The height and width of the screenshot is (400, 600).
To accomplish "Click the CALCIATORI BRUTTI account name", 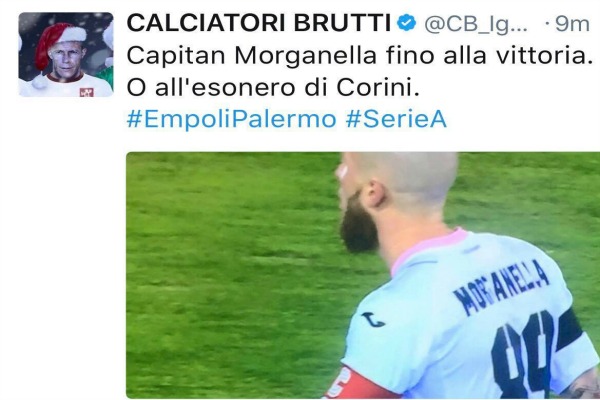I will 258,23.
